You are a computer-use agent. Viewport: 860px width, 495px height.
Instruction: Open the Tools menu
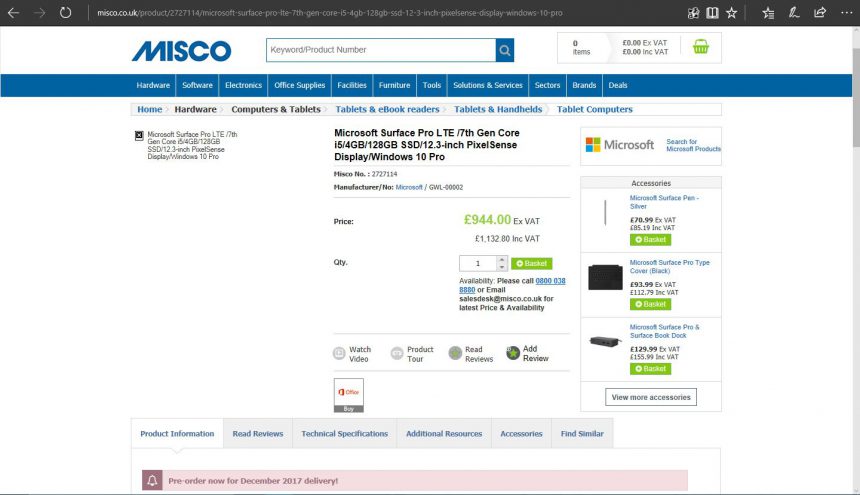coord(432,86)
